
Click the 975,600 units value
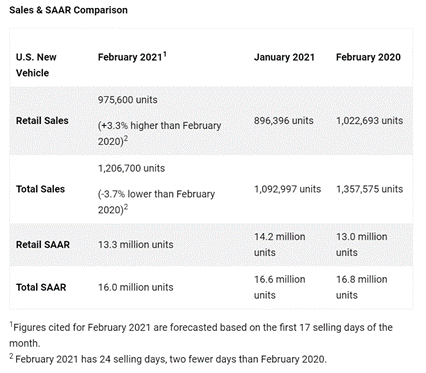point(128,100)
